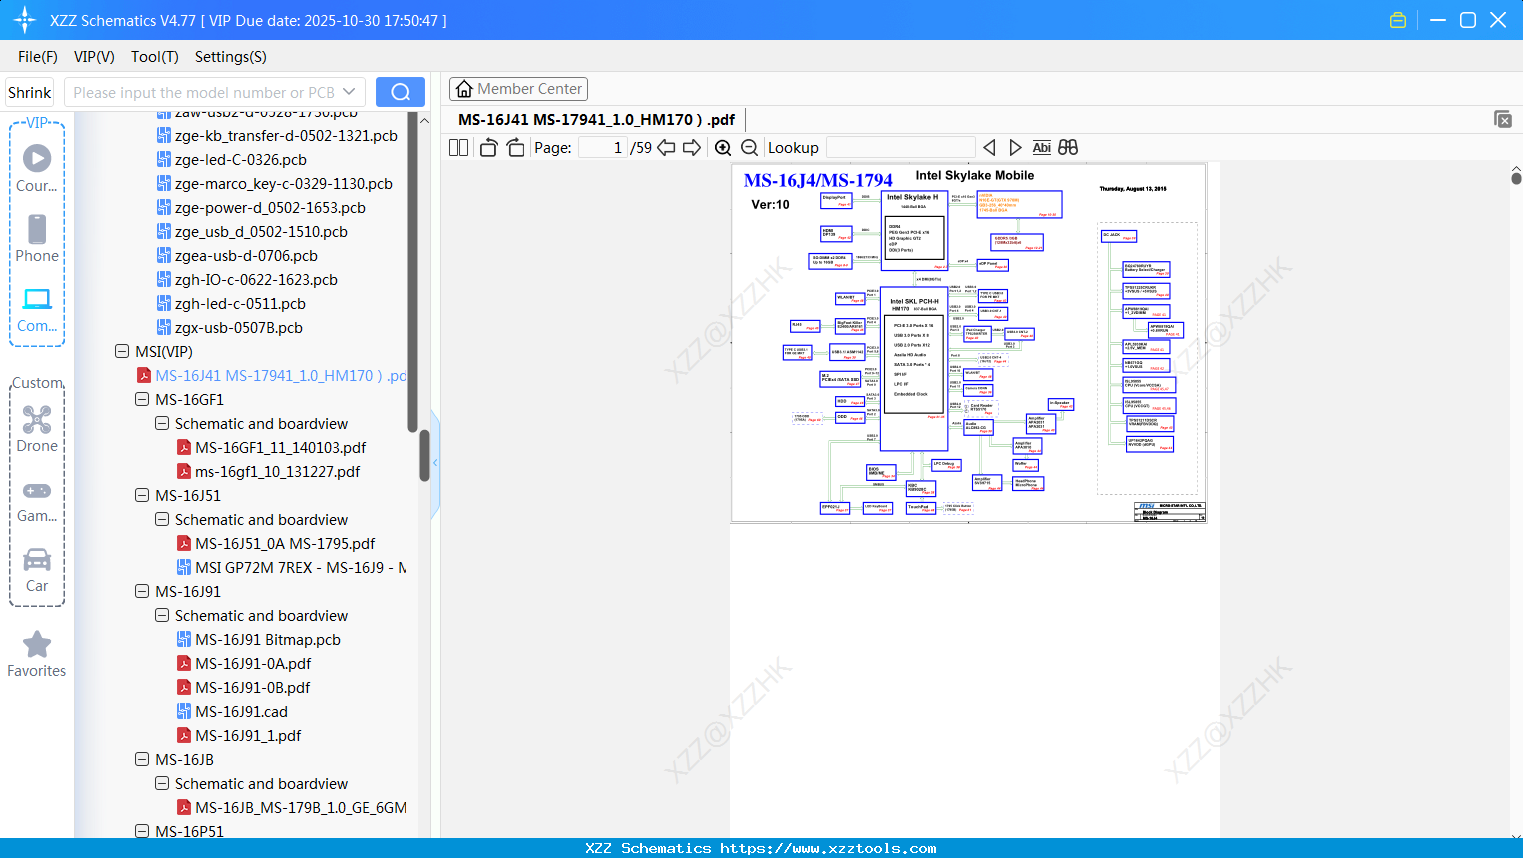Select the Phone category

(x=37, y=239)
